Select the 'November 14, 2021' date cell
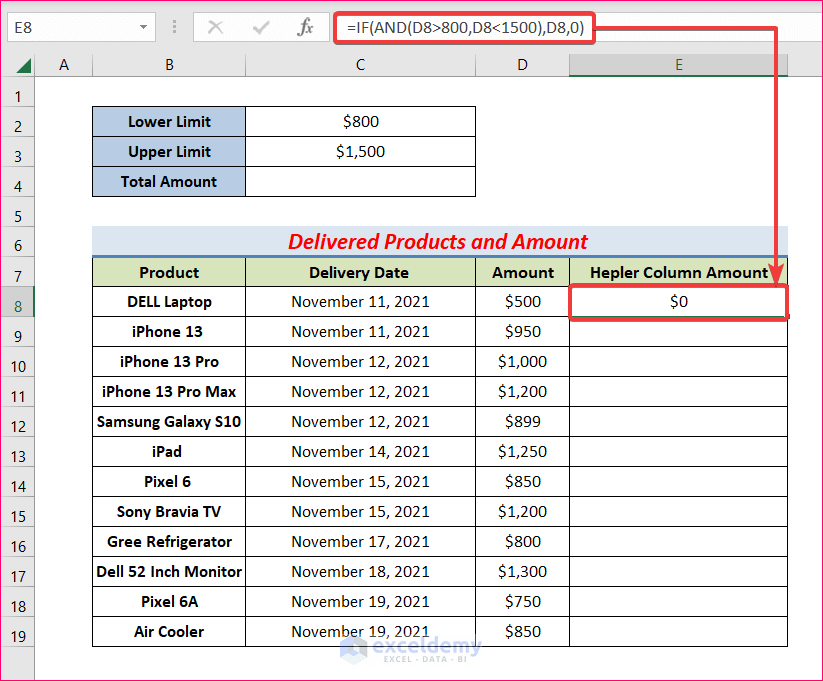 coord(360,451)
